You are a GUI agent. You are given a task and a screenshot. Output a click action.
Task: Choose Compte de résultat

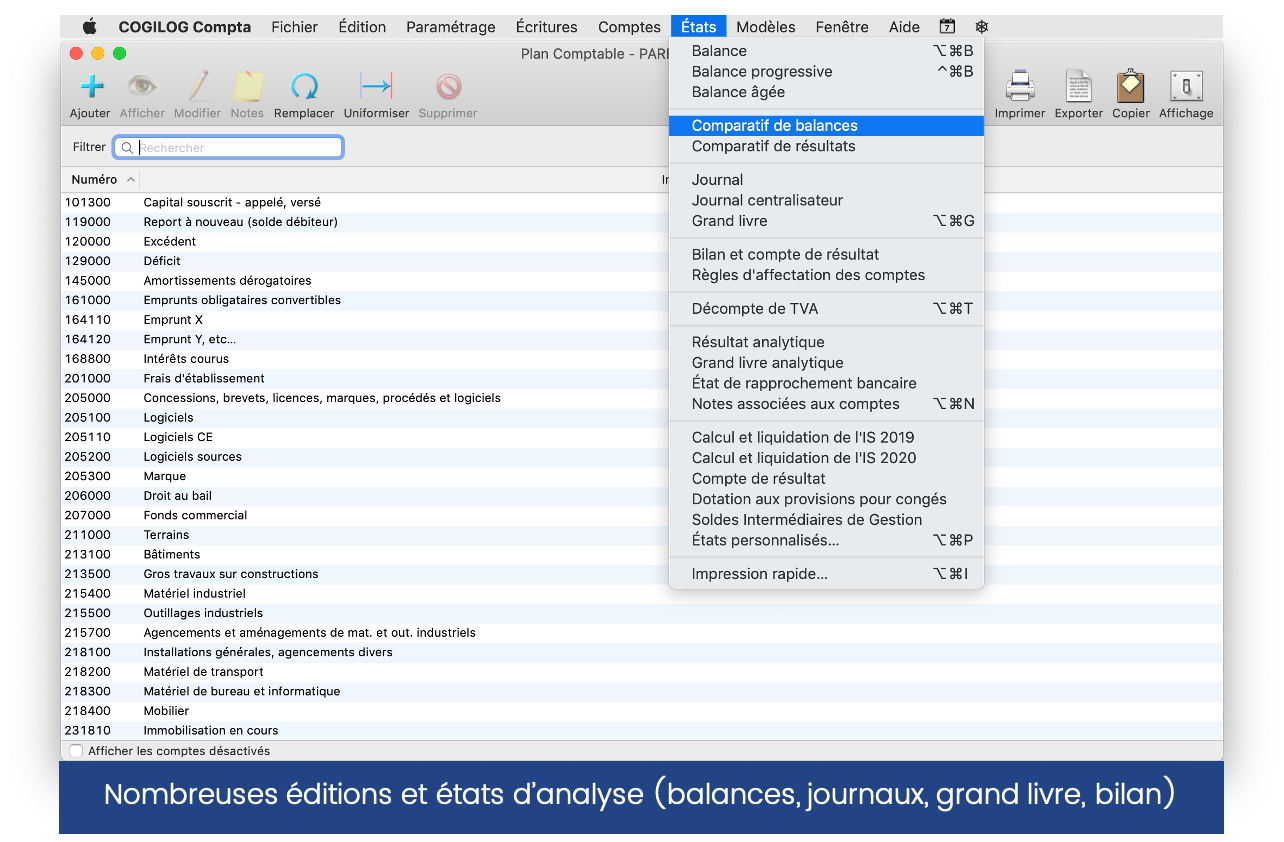point(826,479)
